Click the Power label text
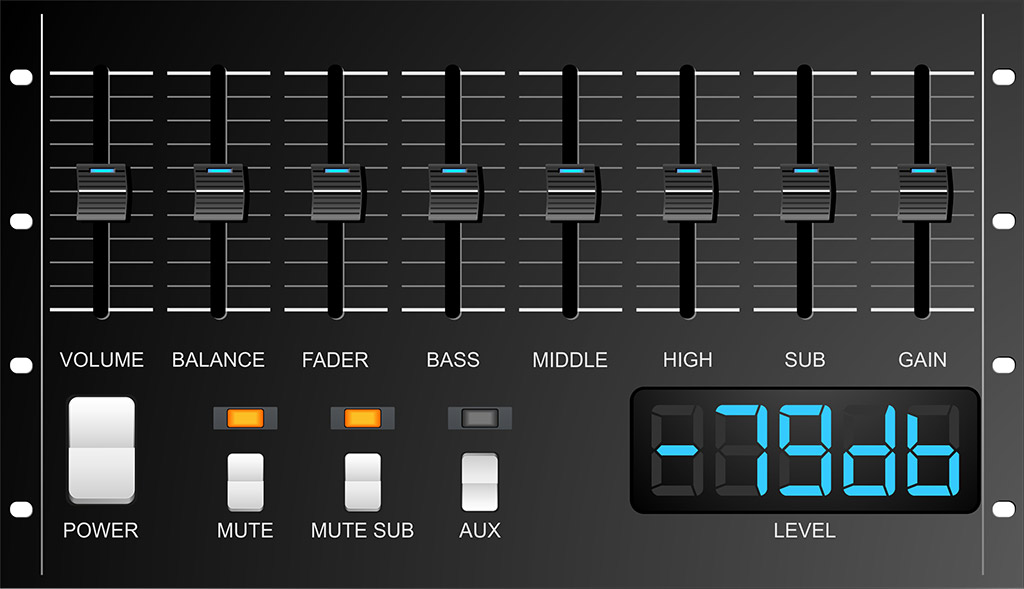 [x=101, y=531]
